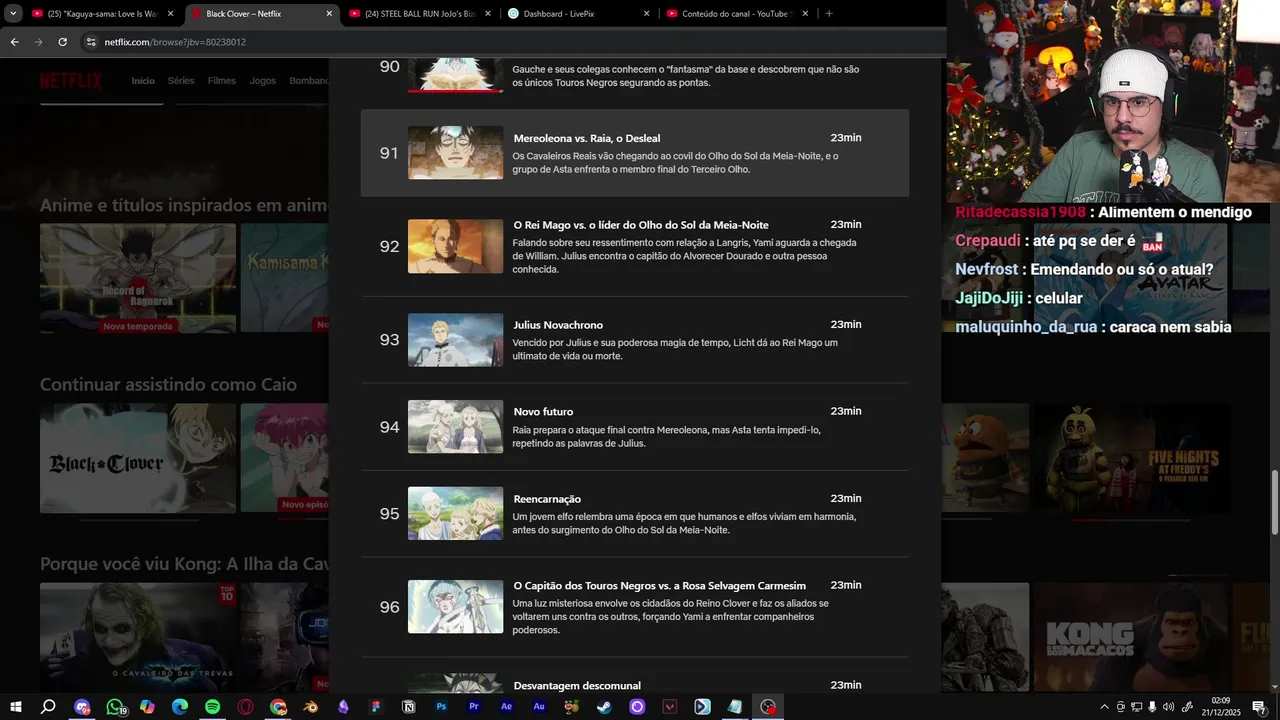This screenshot has width=1280, height=720.
Task: Switch to Dashboard - LivePix tab
Action: tap(578, 14)
